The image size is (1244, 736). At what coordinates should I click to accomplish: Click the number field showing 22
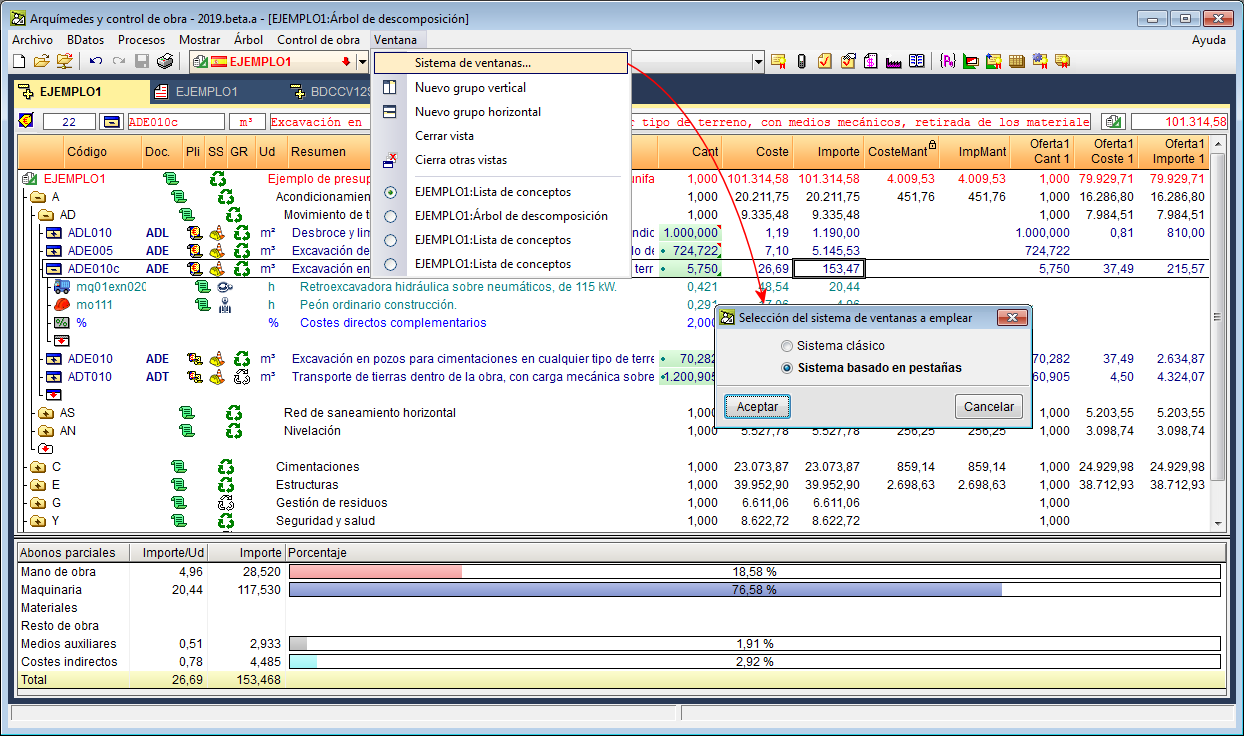coord(69,122)
